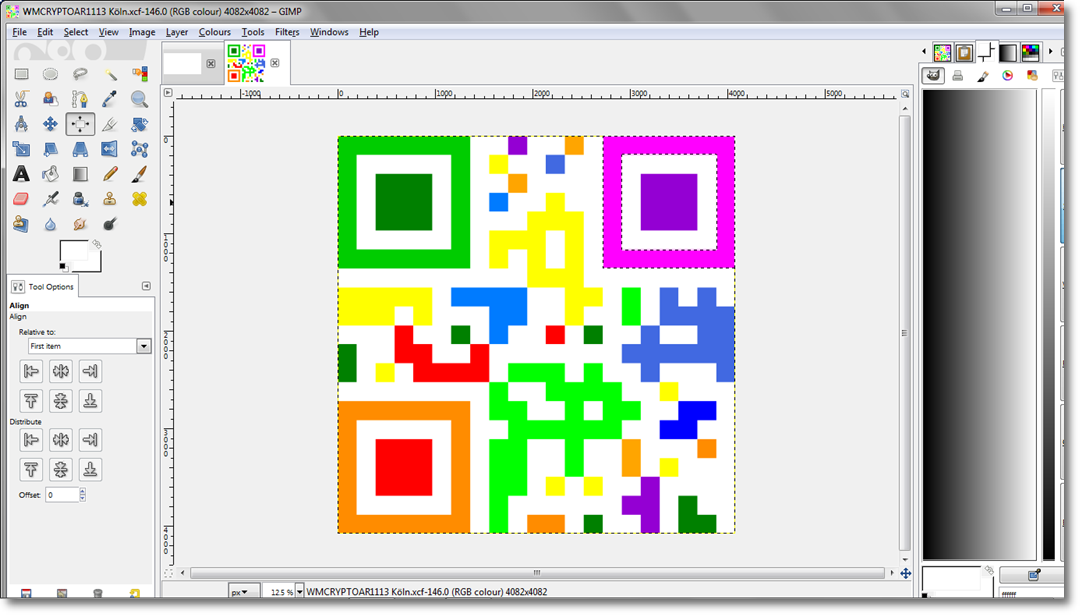Align right edge of target
This screenshot has height=615, width=1080.
(90, 371)
